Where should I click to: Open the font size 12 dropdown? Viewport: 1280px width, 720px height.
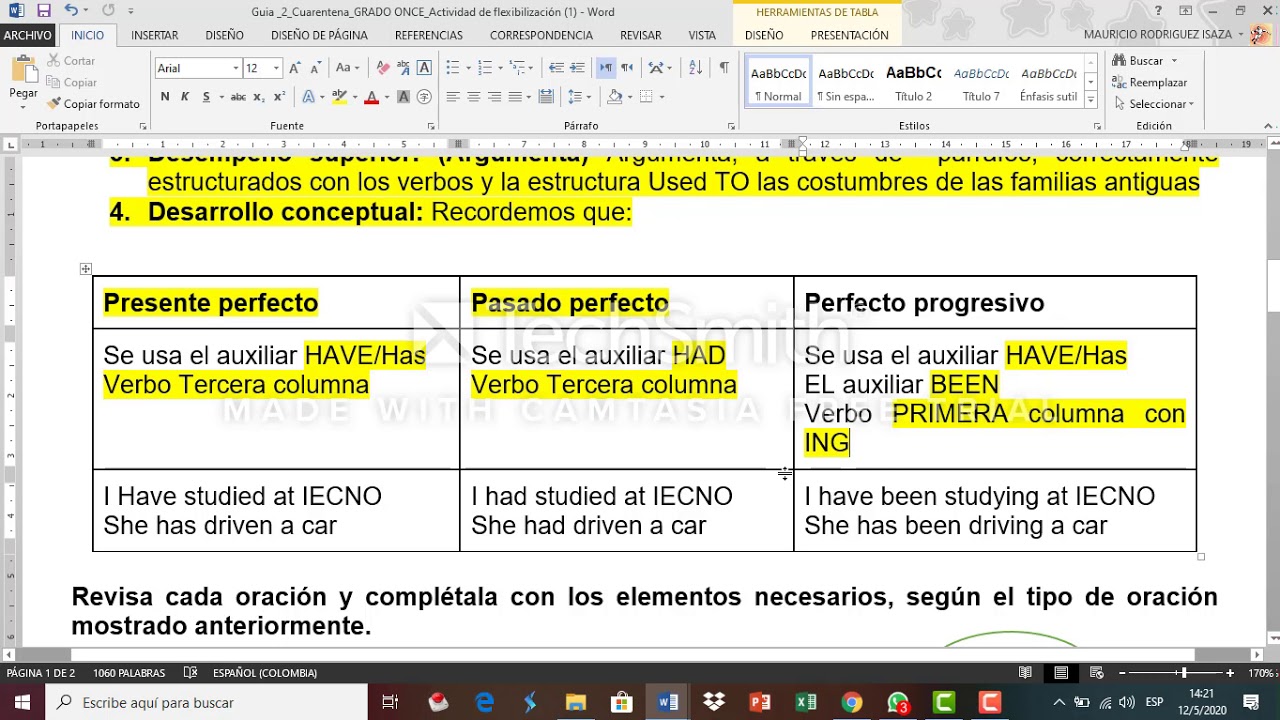[x=277, y=68]
